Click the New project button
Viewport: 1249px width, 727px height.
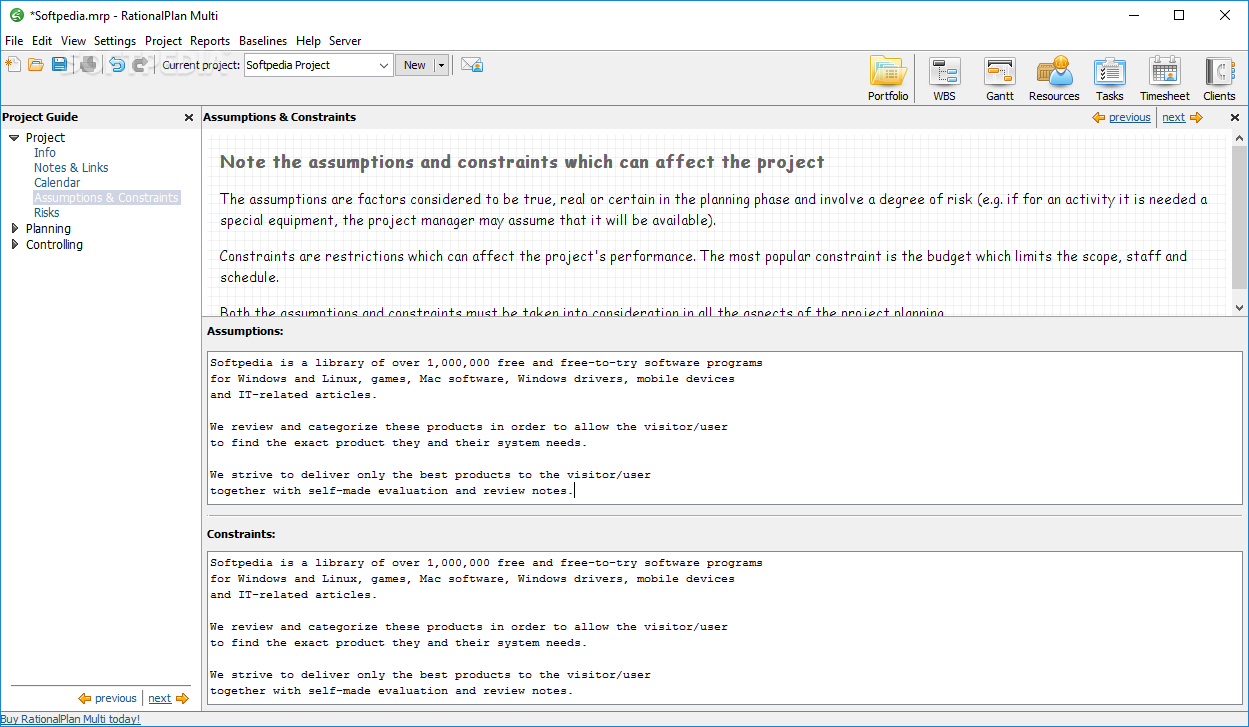coord(414,65)
